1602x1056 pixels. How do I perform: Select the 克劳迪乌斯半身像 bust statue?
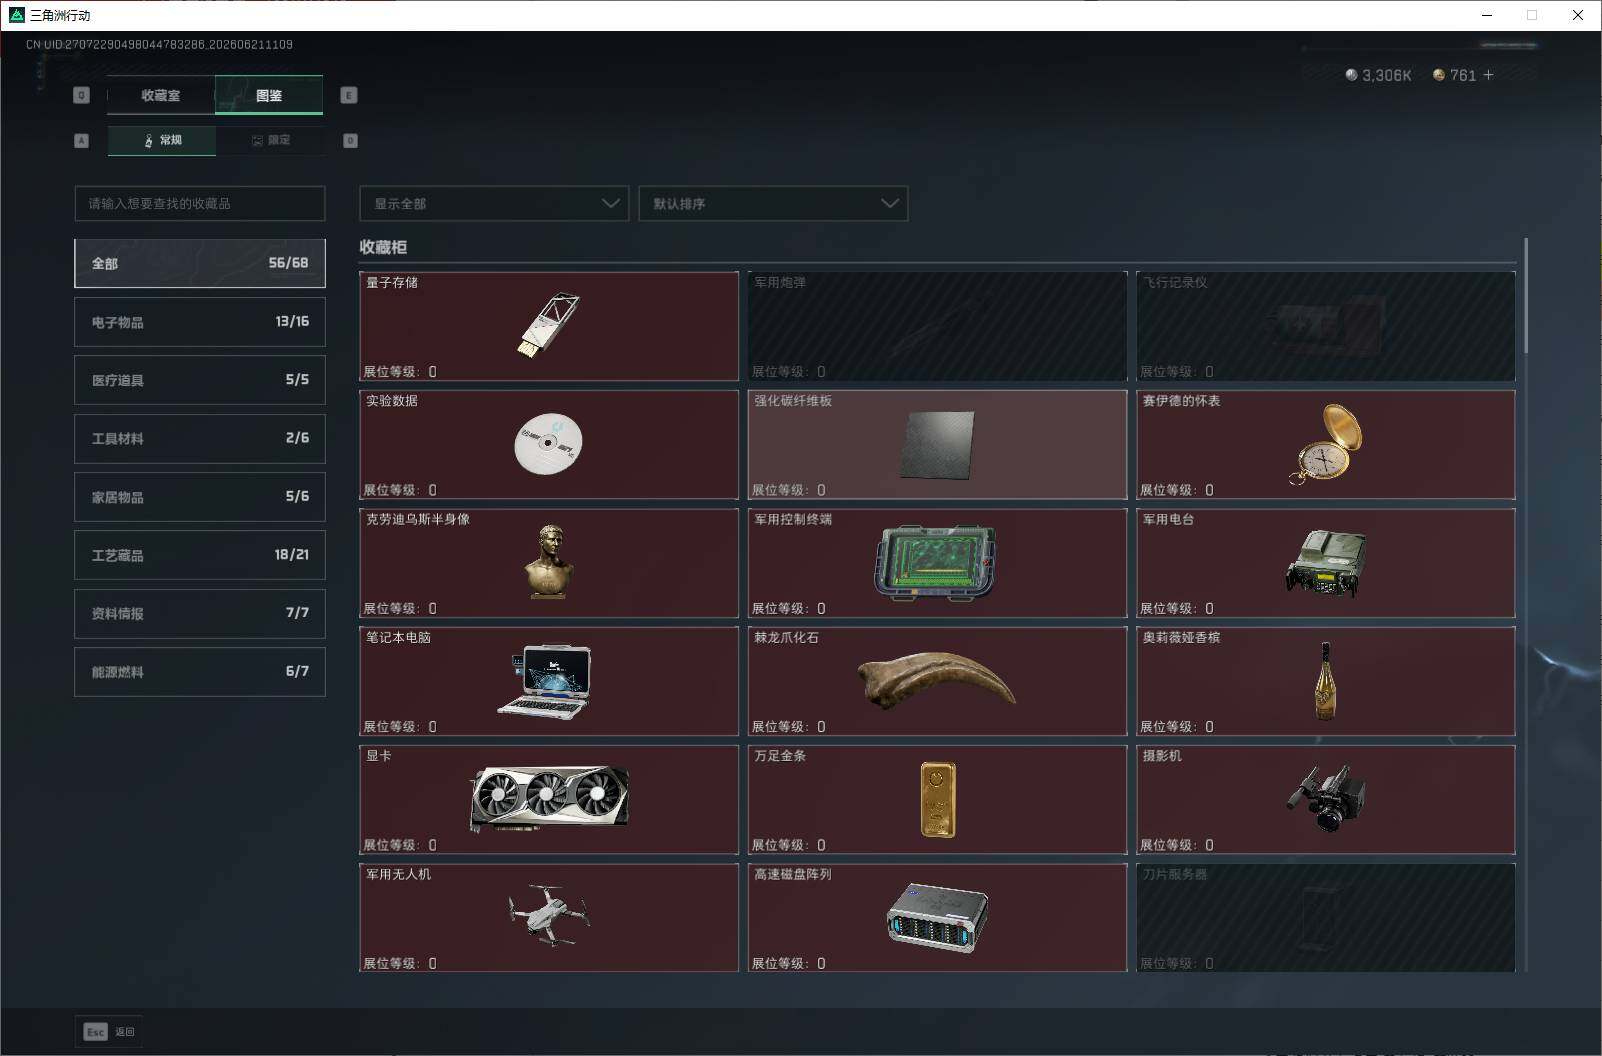point(549,563)
